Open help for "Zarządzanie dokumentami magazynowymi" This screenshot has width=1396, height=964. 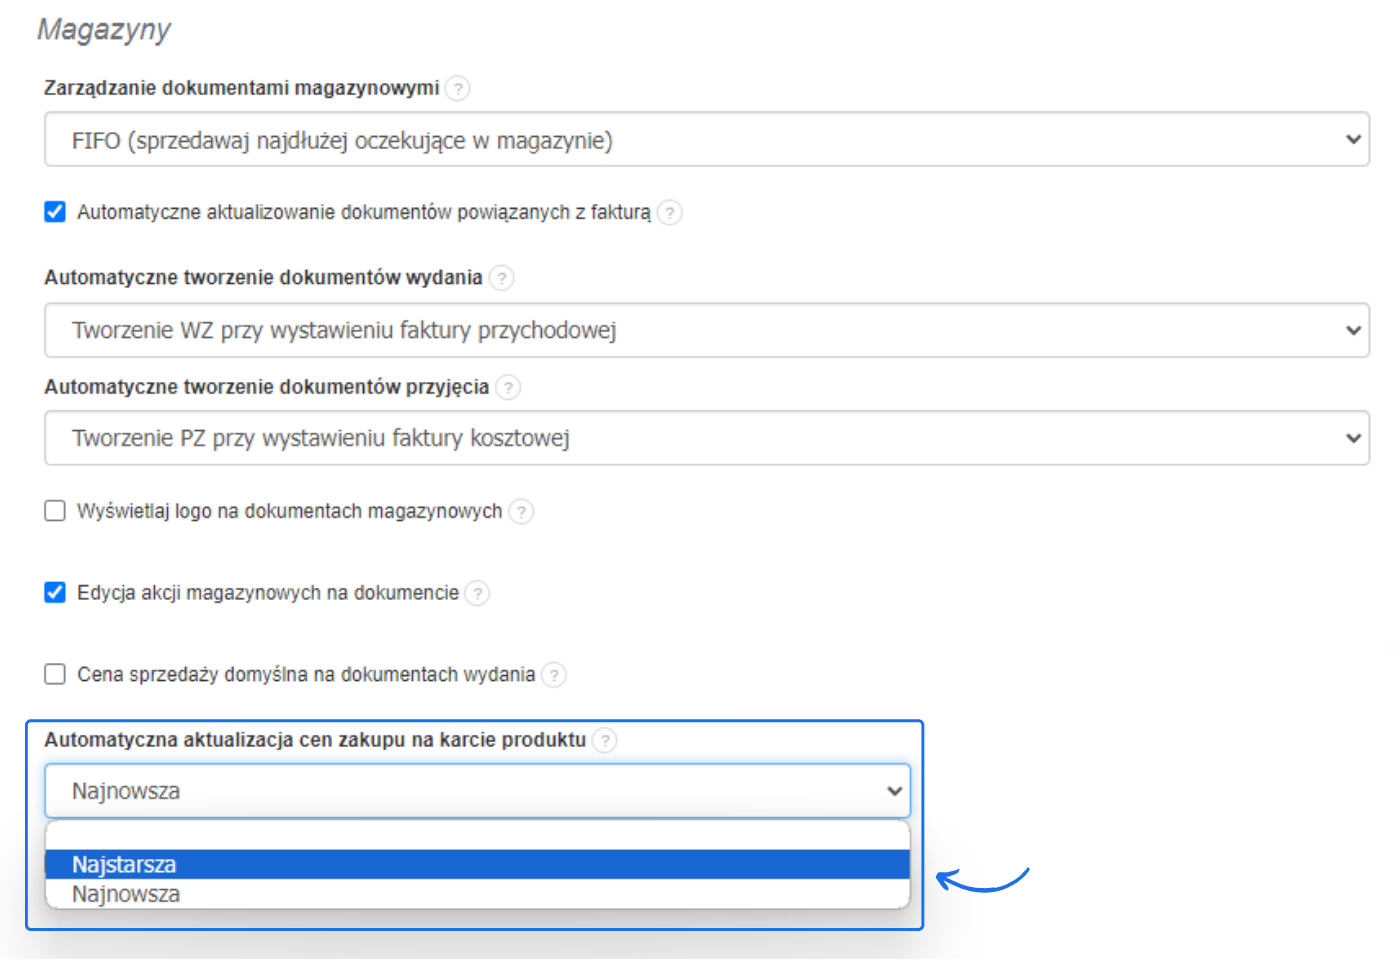[x=457, y=88]
